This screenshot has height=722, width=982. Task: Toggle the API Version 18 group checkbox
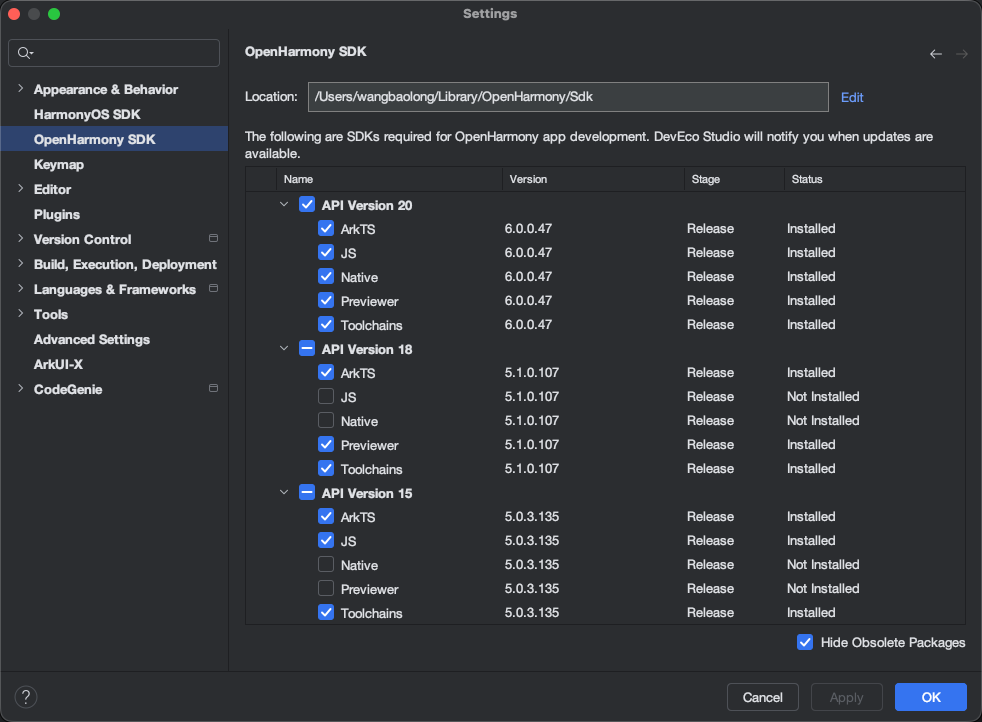[307, 349]
